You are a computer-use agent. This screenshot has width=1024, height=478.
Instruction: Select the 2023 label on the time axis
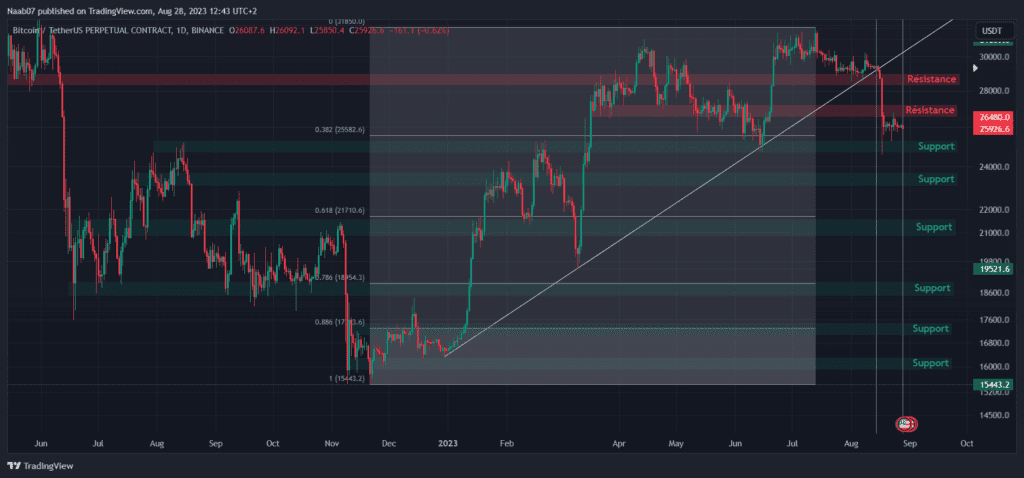(x=448, y=443)
